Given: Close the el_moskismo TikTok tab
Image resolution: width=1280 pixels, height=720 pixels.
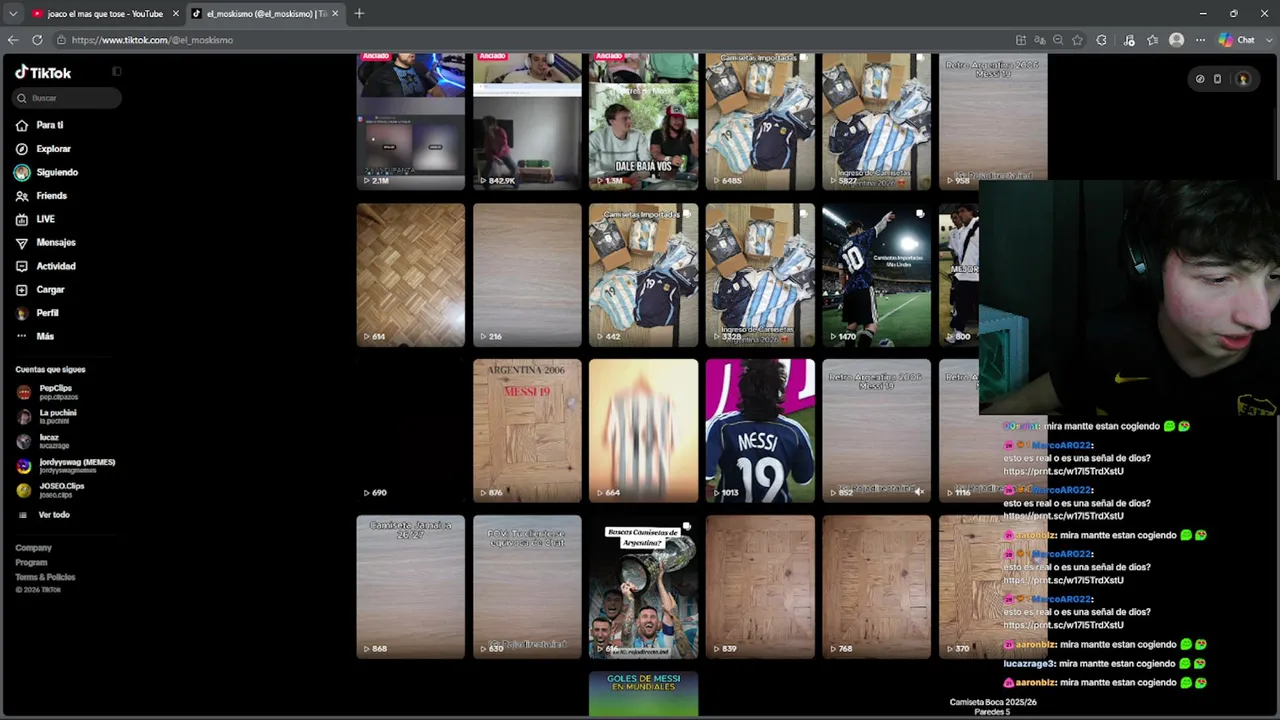Looking at the screenshot, I should click(335, 14).
